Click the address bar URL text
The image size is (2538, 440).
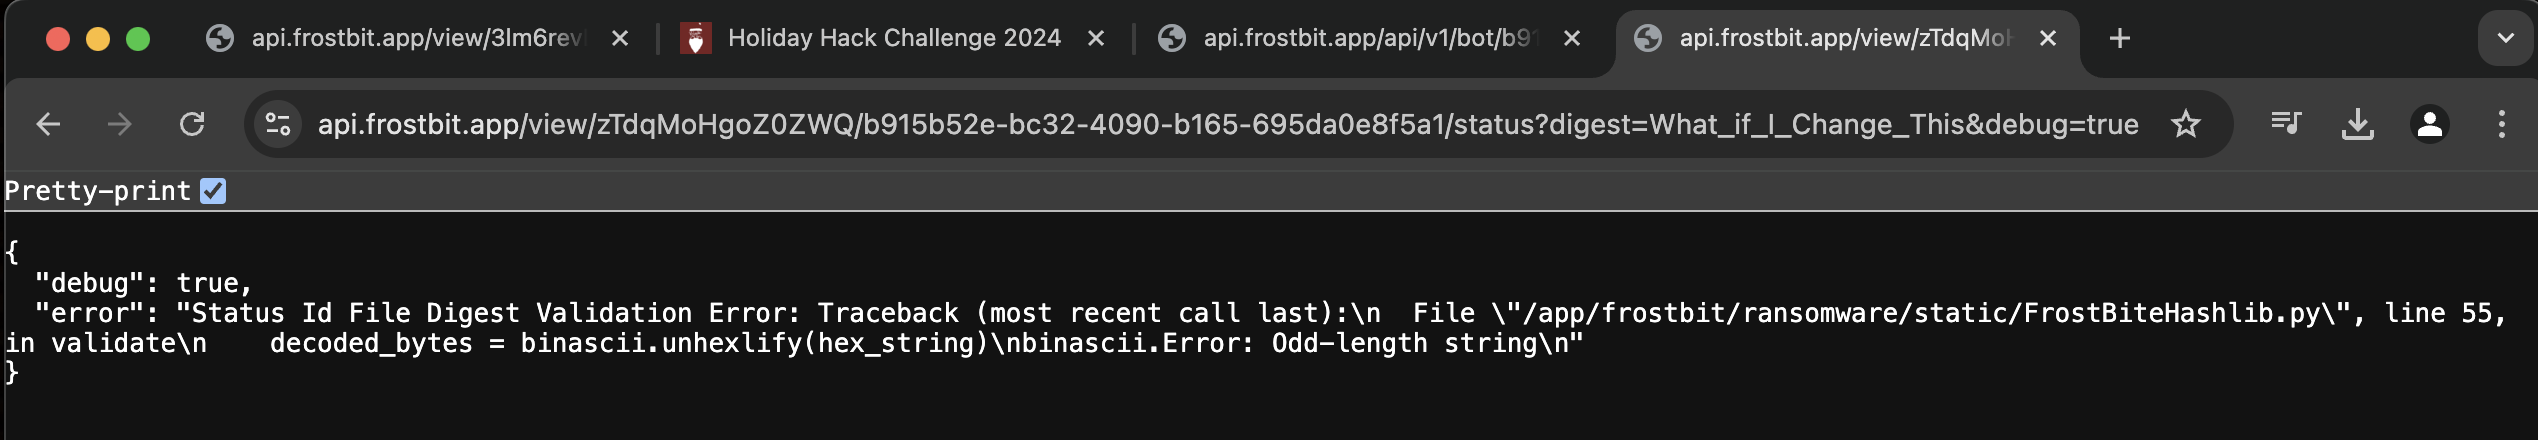coord(1228,124)
